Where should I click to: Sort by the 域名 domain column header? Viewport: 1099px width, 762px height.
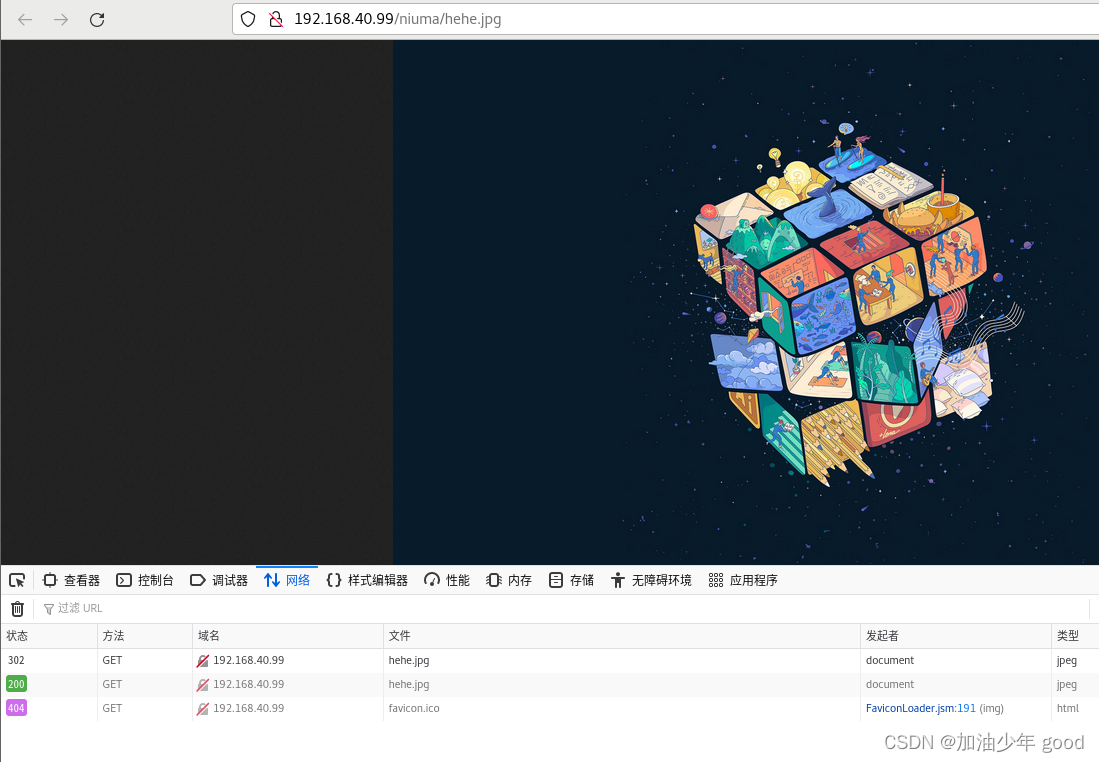tap(287, 636)
